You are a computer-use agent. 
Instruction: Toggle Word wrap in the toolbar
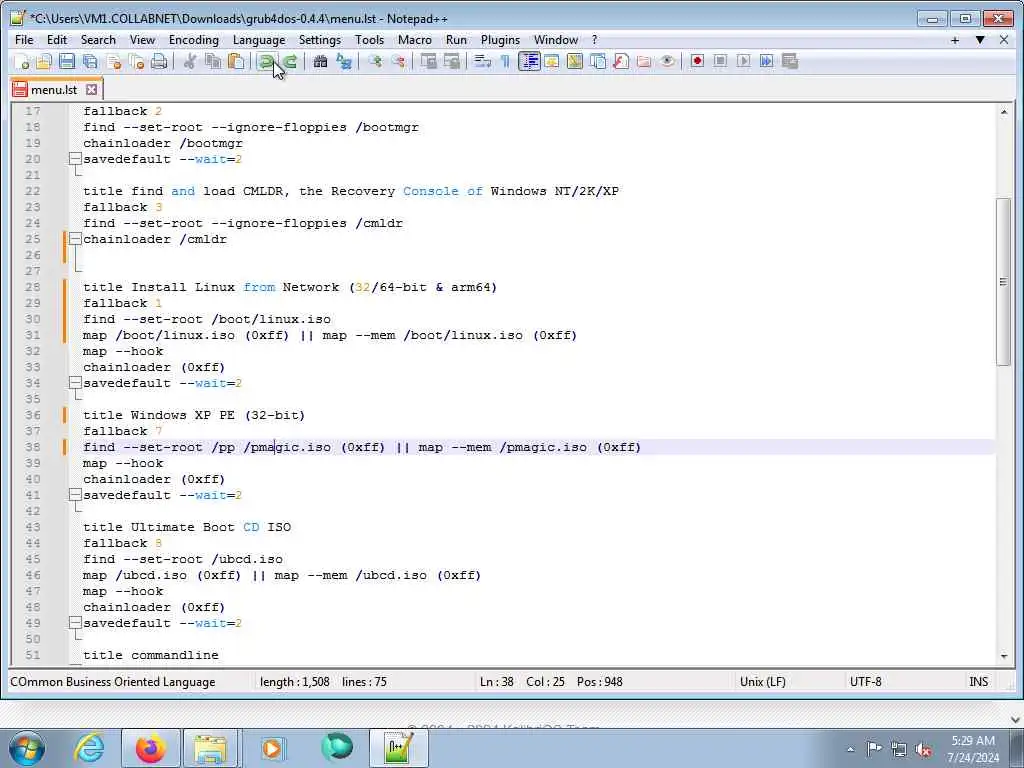(483, 61)
